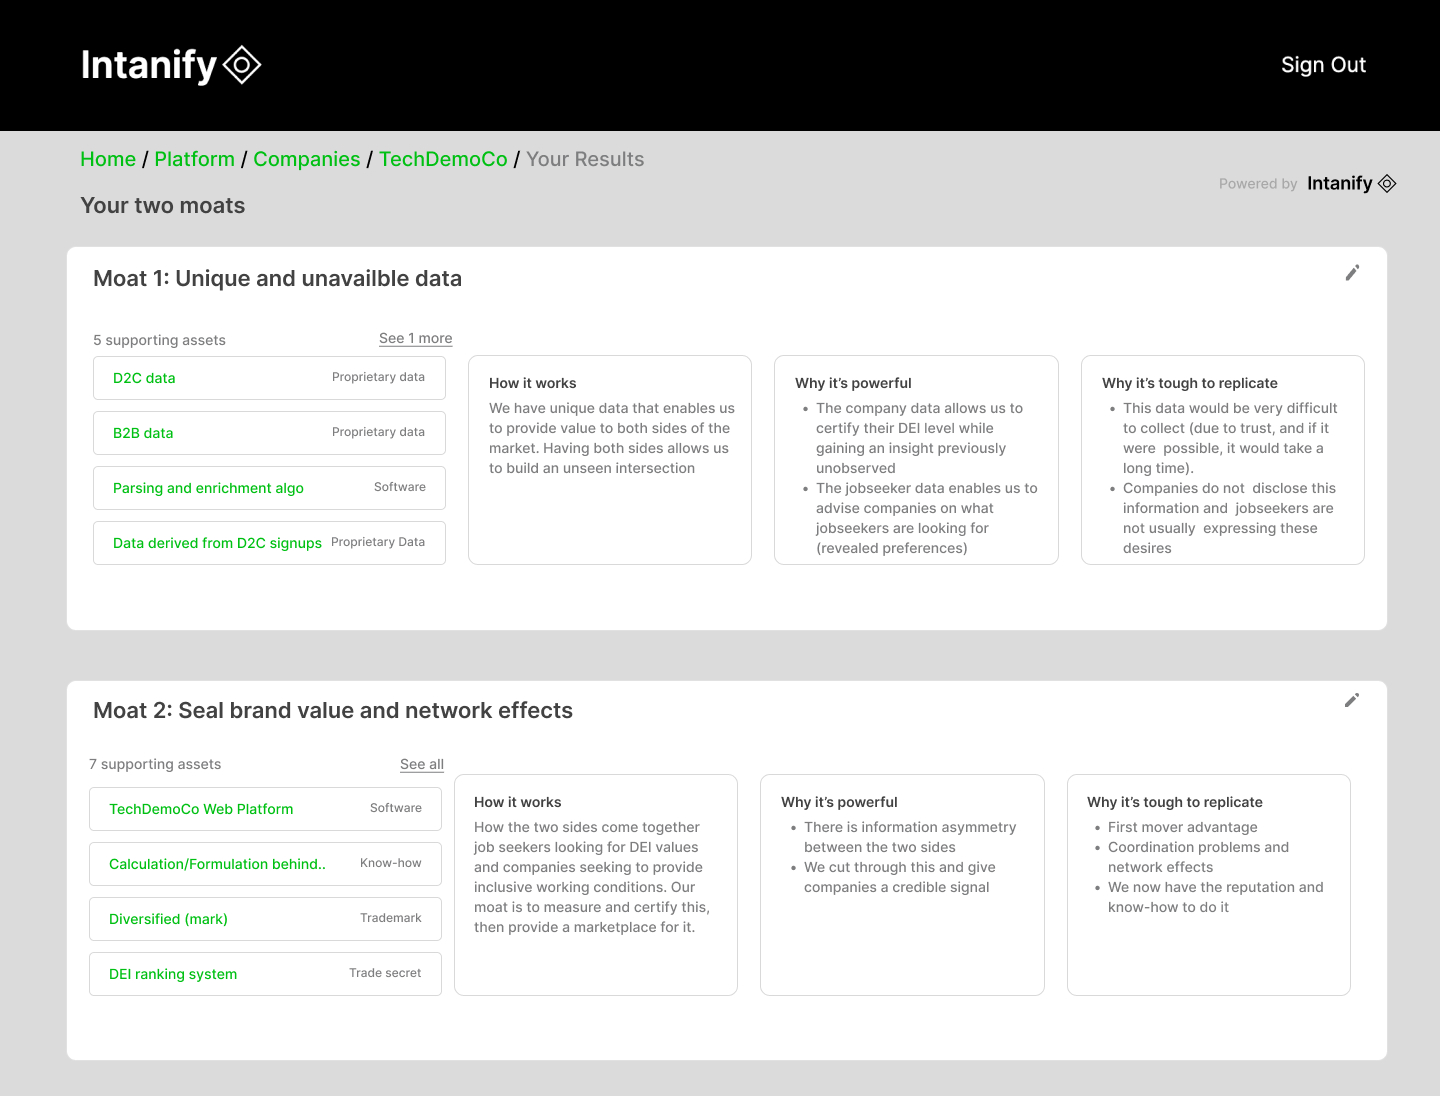Viewport: 1440px width, 1096px height.
Task: Click the Trade secret type label
Action: click(385, 973)
